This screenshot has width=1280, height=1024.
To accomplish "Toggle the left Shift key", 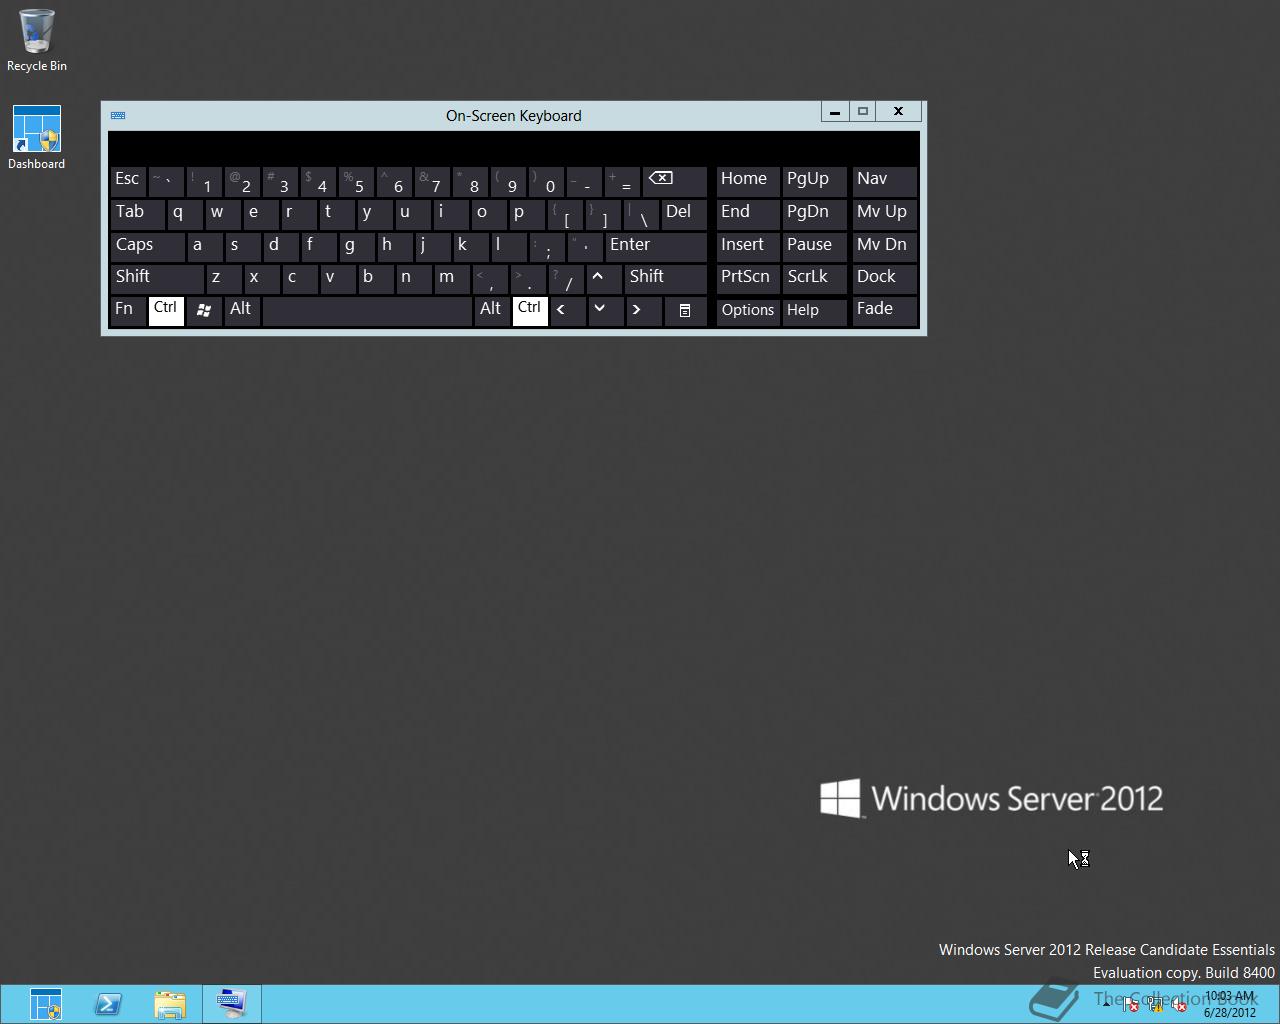I will (157, 278).
